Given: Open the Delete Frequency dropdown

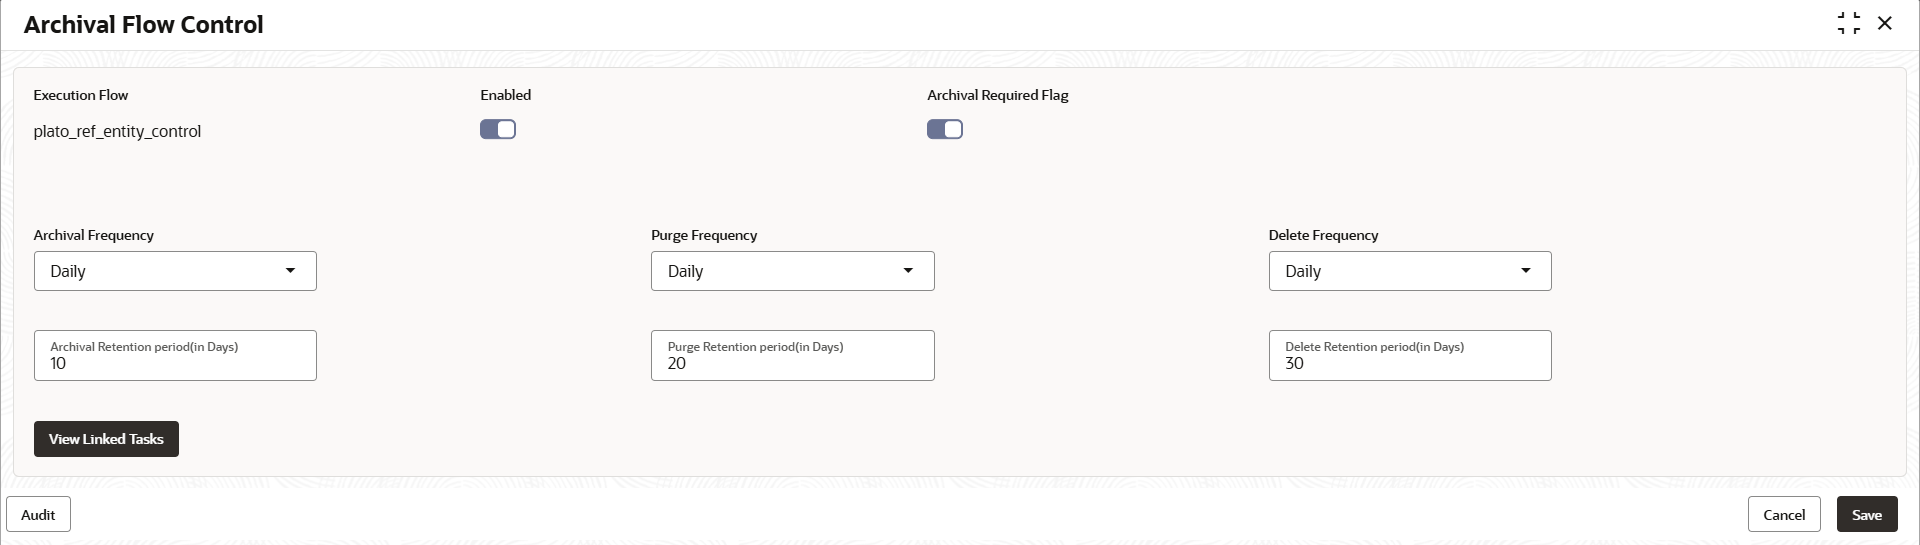Looking at the screenshot, I should (1410, 271).
